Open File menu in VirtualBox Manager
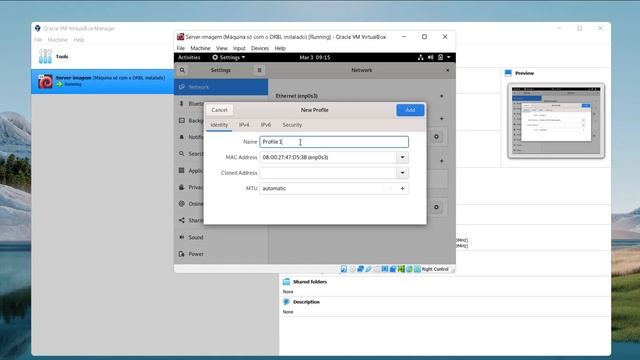 point(38,40)
